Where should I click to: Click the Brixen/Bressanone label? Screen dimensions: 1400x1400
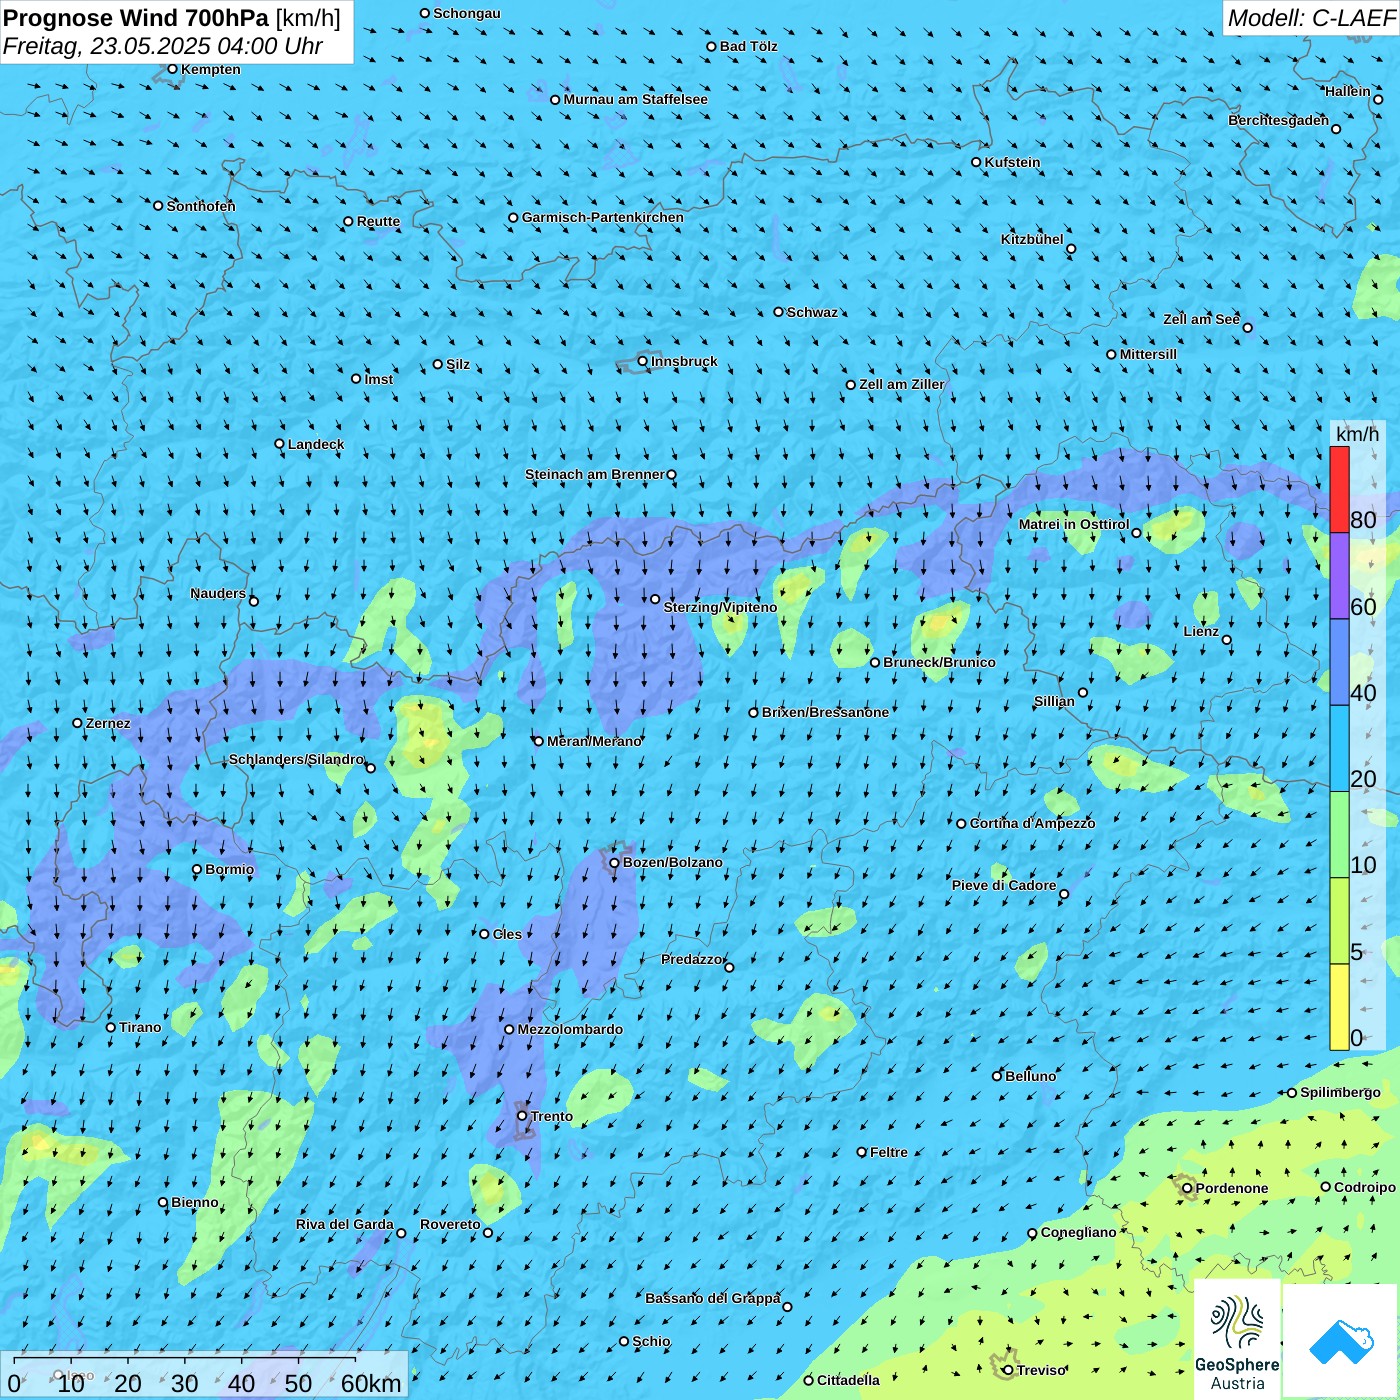point(825,713)
